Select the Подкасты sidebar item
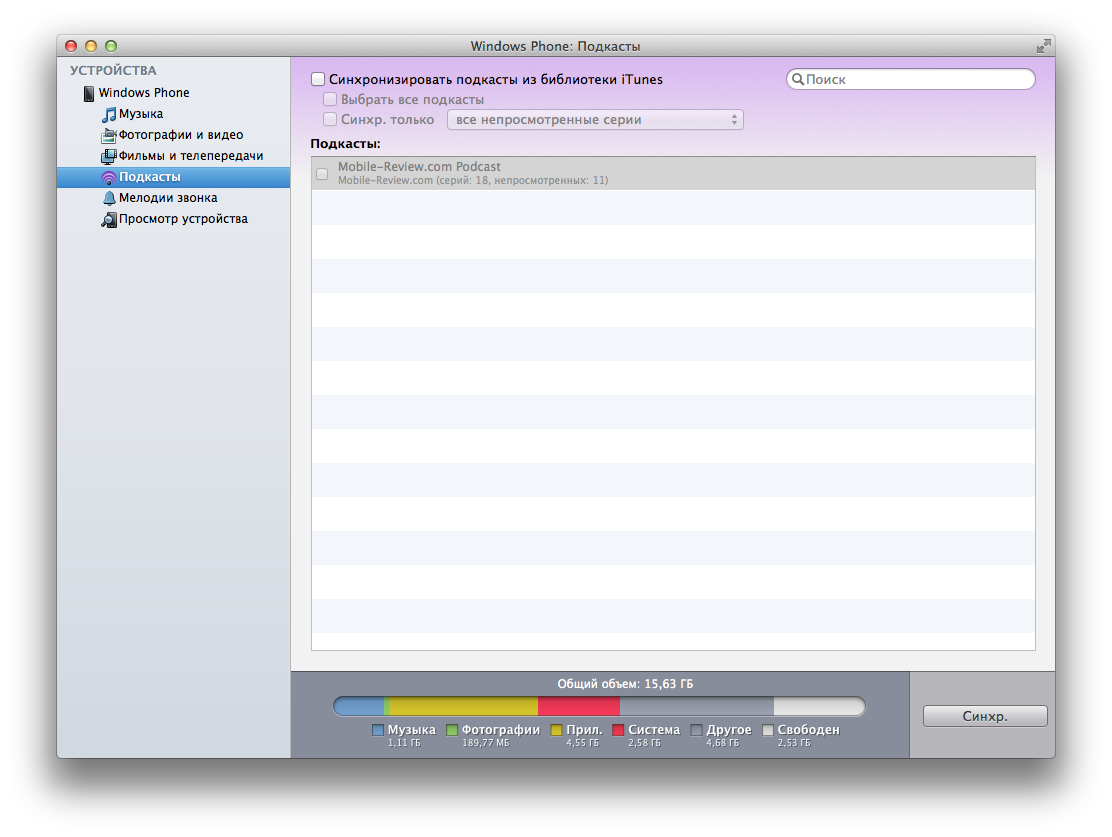The height and width of the screenshot is (837, 1112). 174,177
